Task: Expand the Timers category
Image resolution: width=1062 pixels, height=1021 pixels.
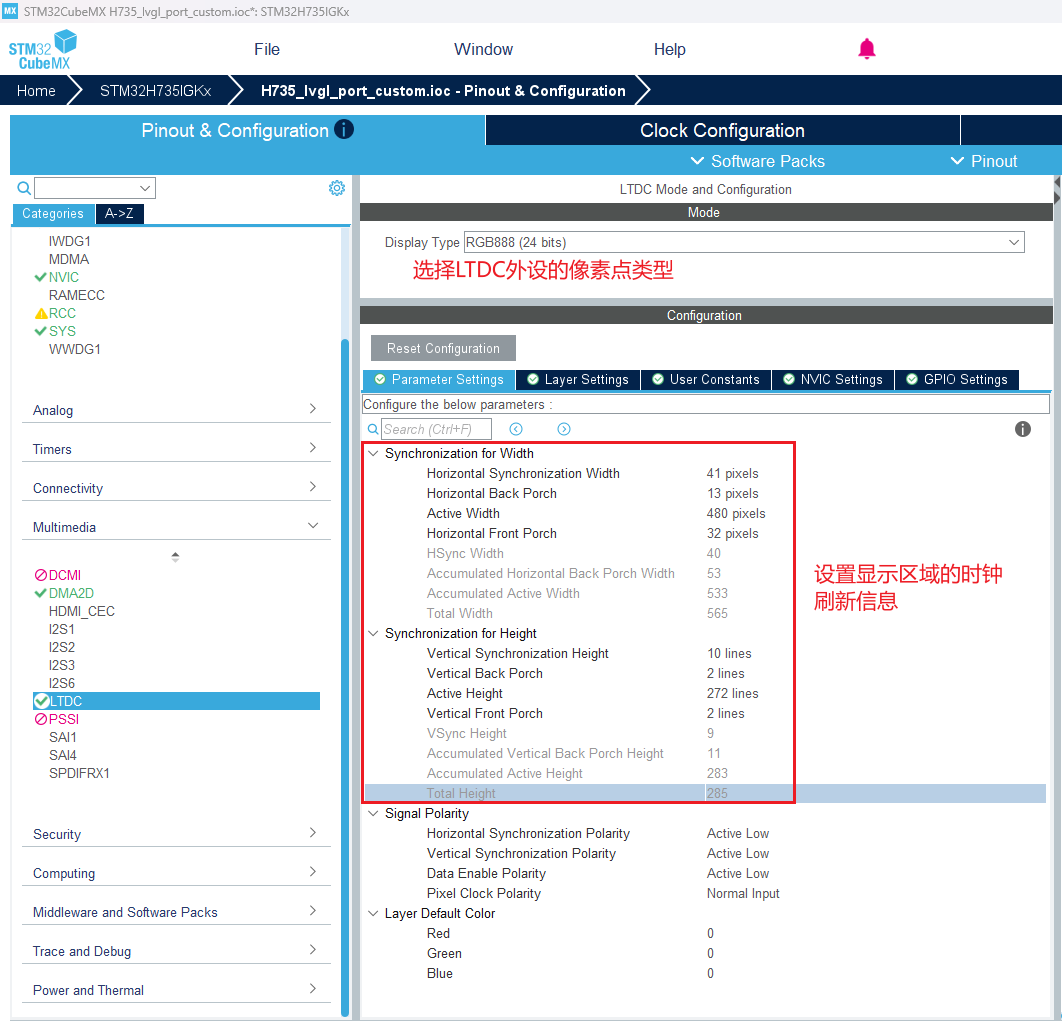Action: [176, 449]
